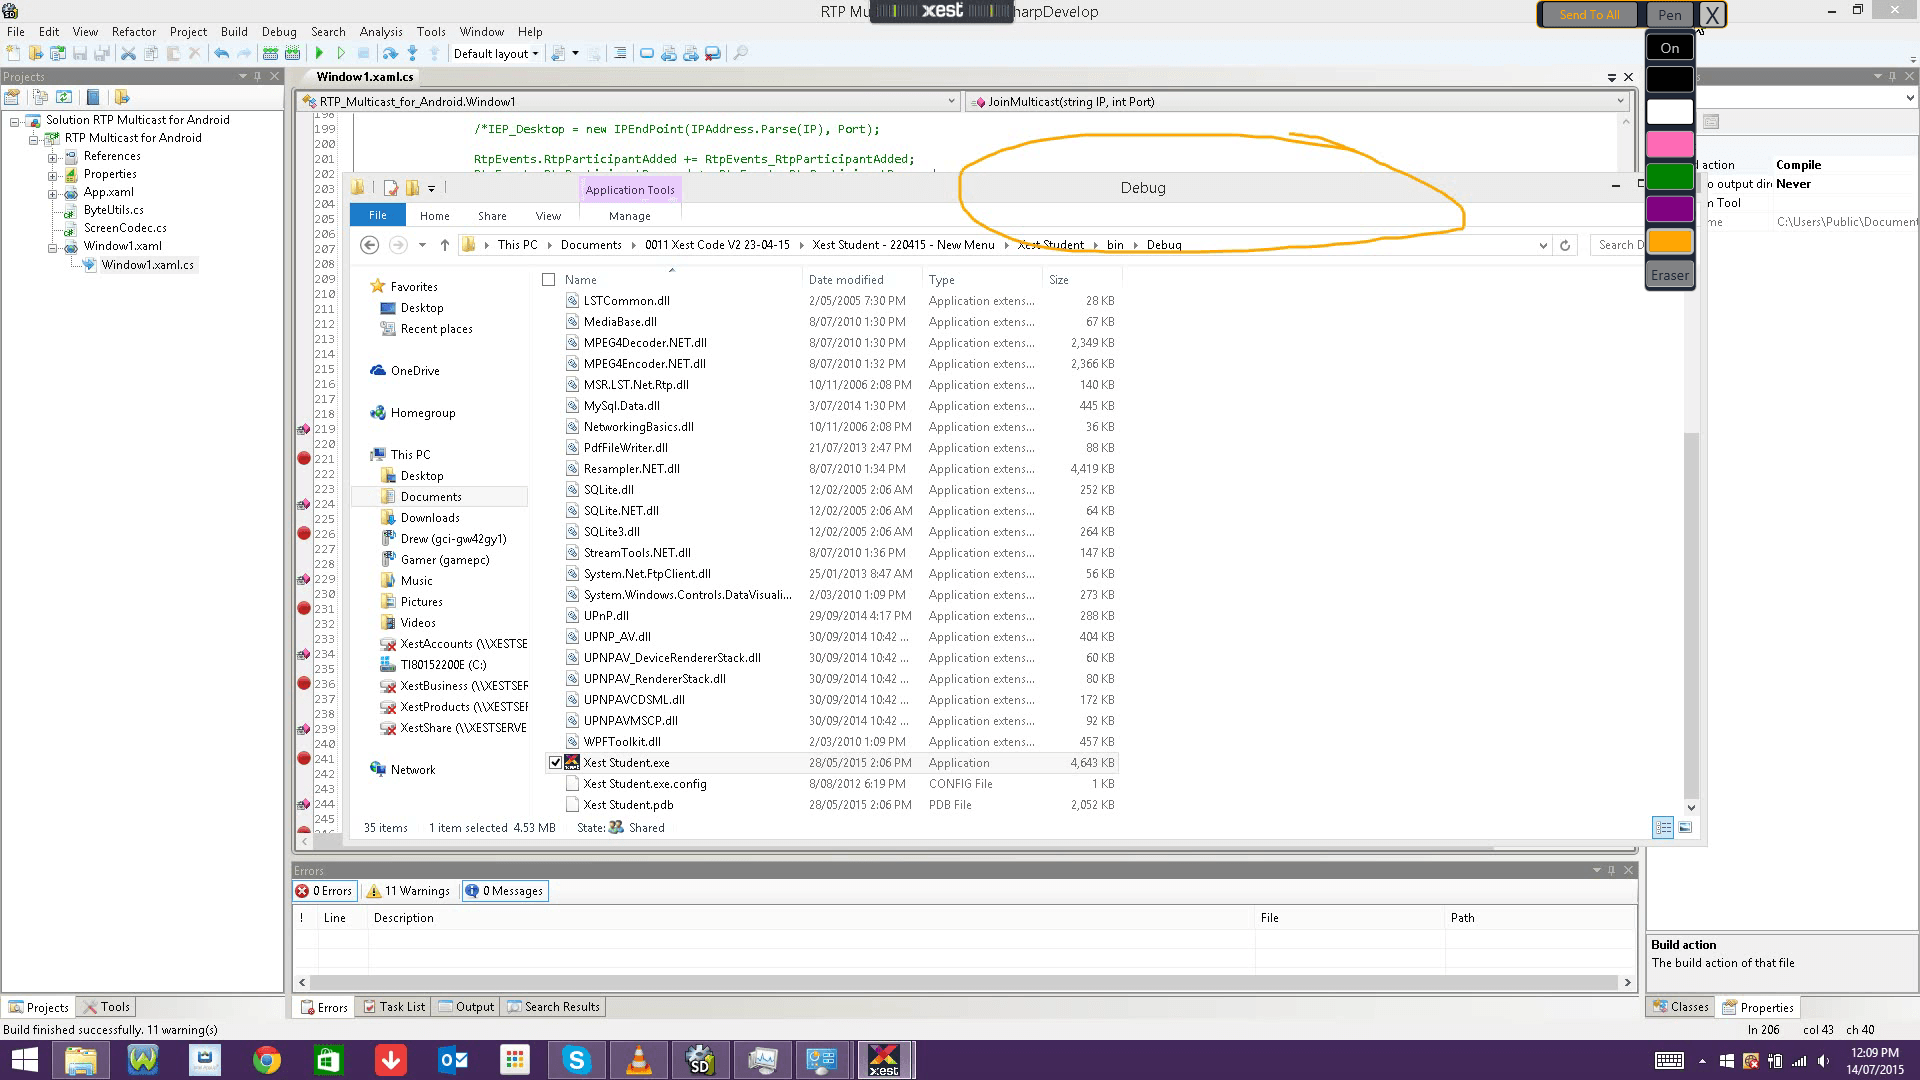This screenshot has height=1080, width=1920.
Task: Click the Clear Bookmarks toolbar icon
Action: click(x=713, y=53)
